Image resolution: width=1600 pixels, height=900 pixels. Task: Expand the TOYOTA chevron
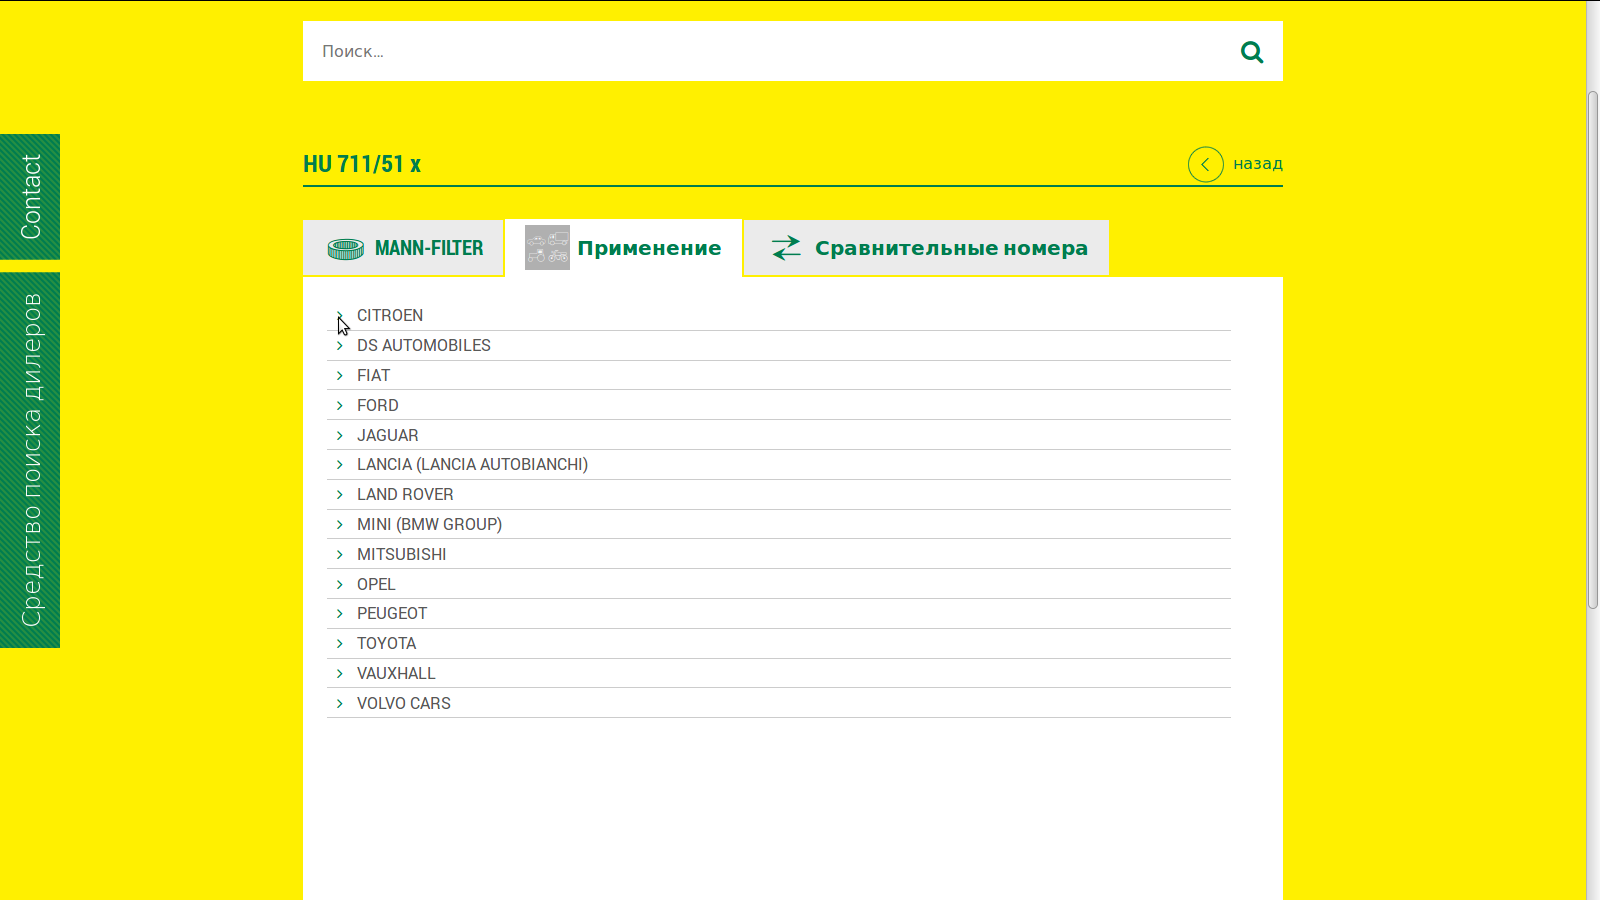[x=340, y=644]
